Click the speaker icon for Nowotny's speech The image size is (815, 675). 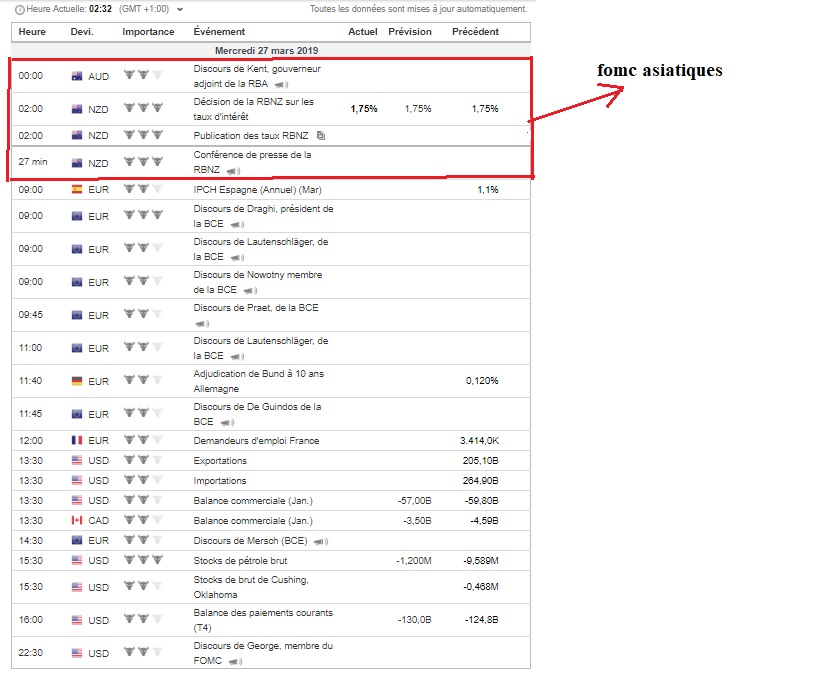point(250,290)
